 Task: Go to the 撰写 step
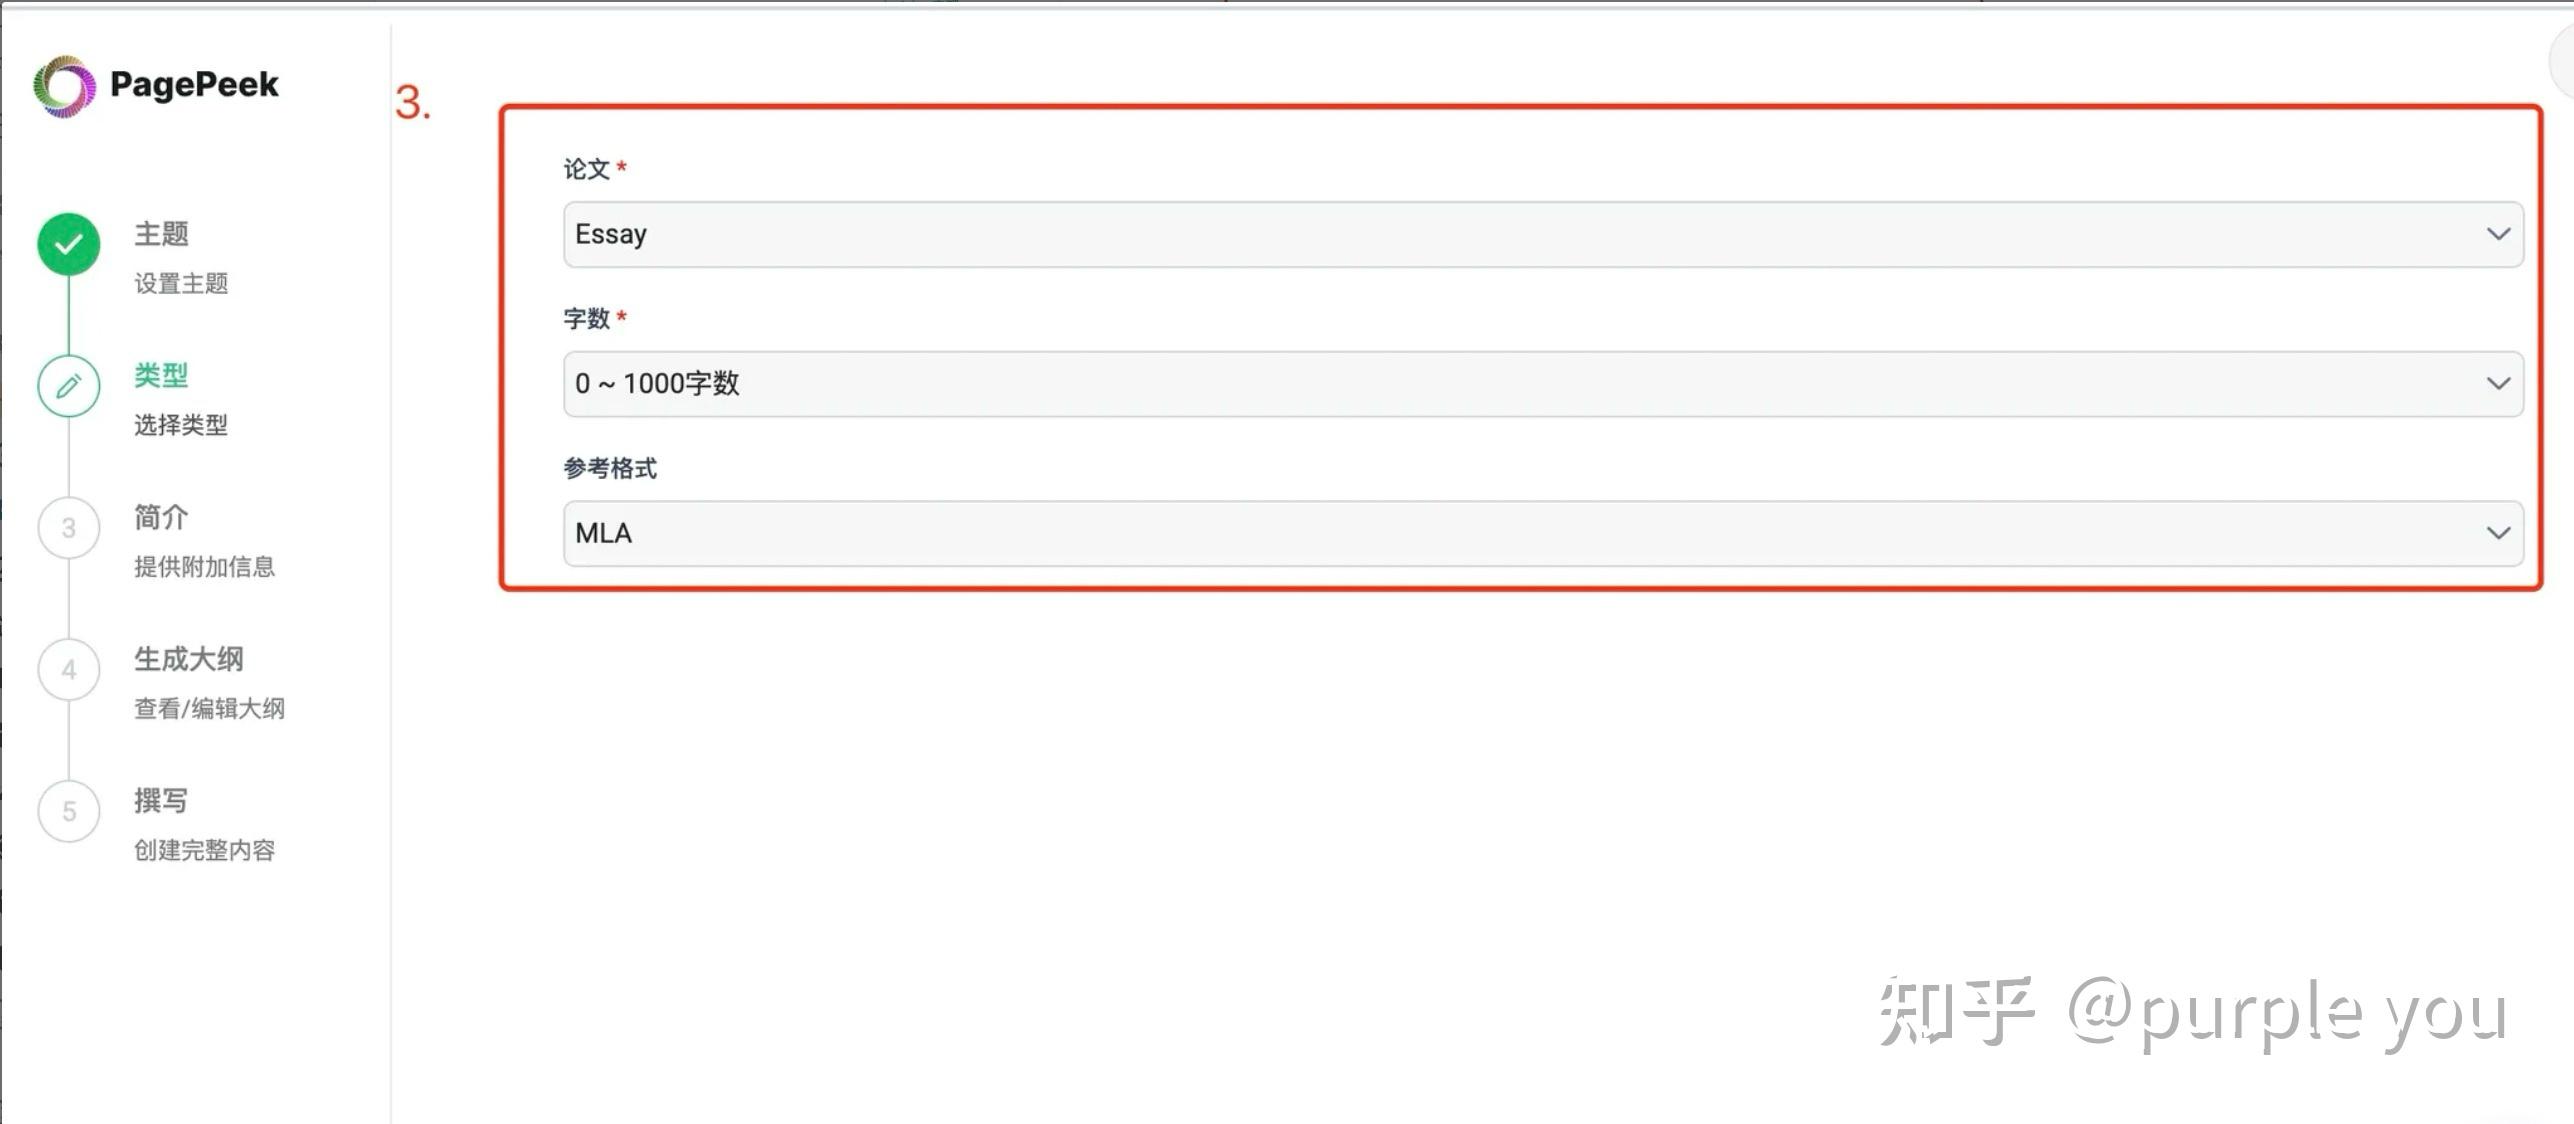[161, 801]
